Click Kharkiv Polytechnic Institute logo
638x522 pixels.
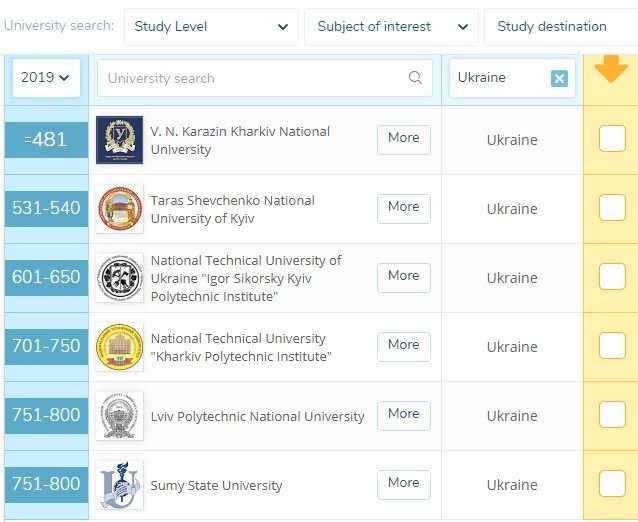click(119, 347)
